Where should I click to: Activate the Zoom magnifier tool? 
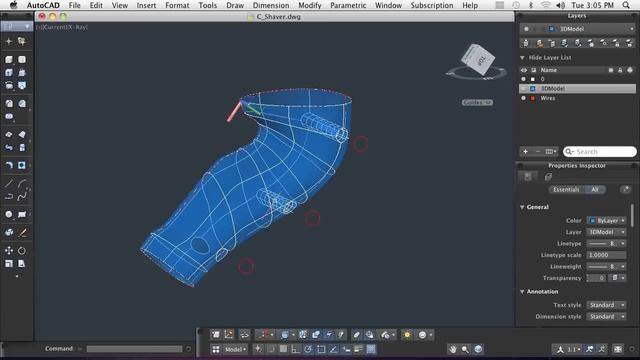click(x=465, y=349)
